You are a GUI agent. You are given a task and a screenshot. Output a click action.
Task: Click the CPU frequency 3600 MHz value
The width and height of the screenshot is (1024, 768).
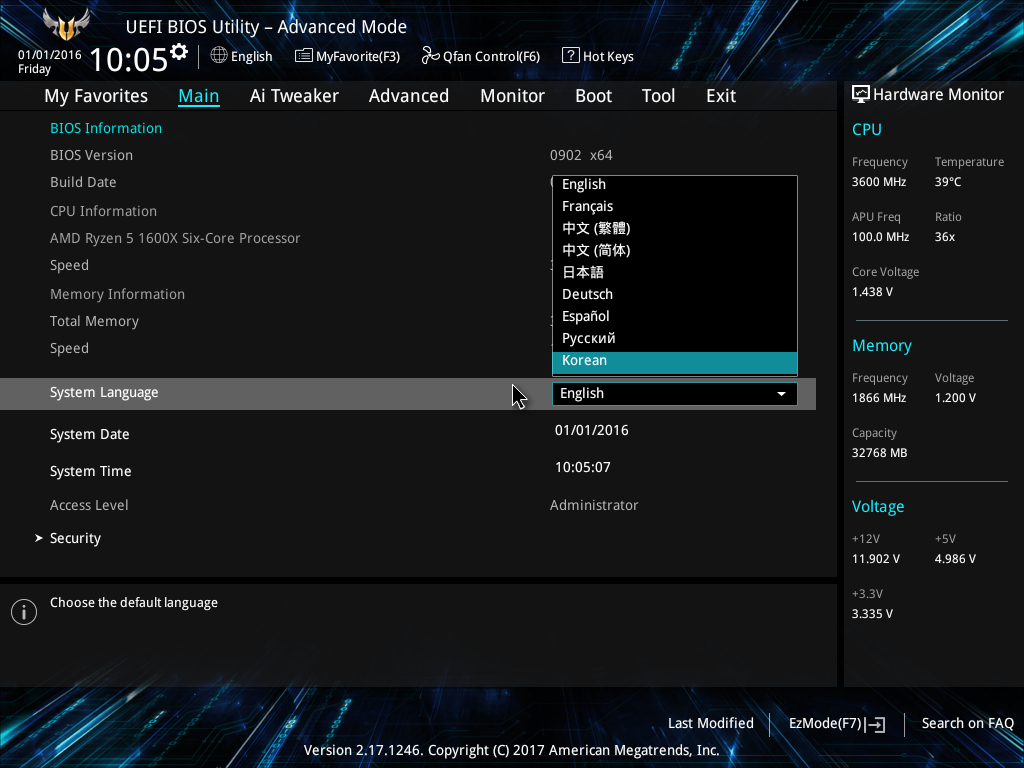(879, 182)
